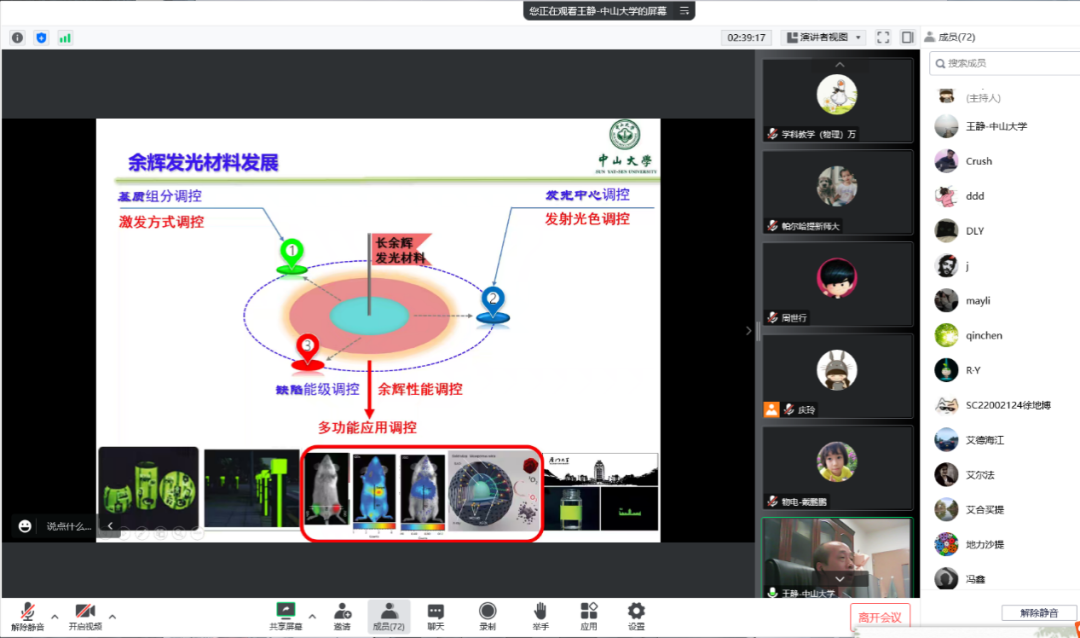Raise hand using the 举手 icon
Image resolution: width=1080 pixels, height=638 pixels.
(x=540, y=616)
